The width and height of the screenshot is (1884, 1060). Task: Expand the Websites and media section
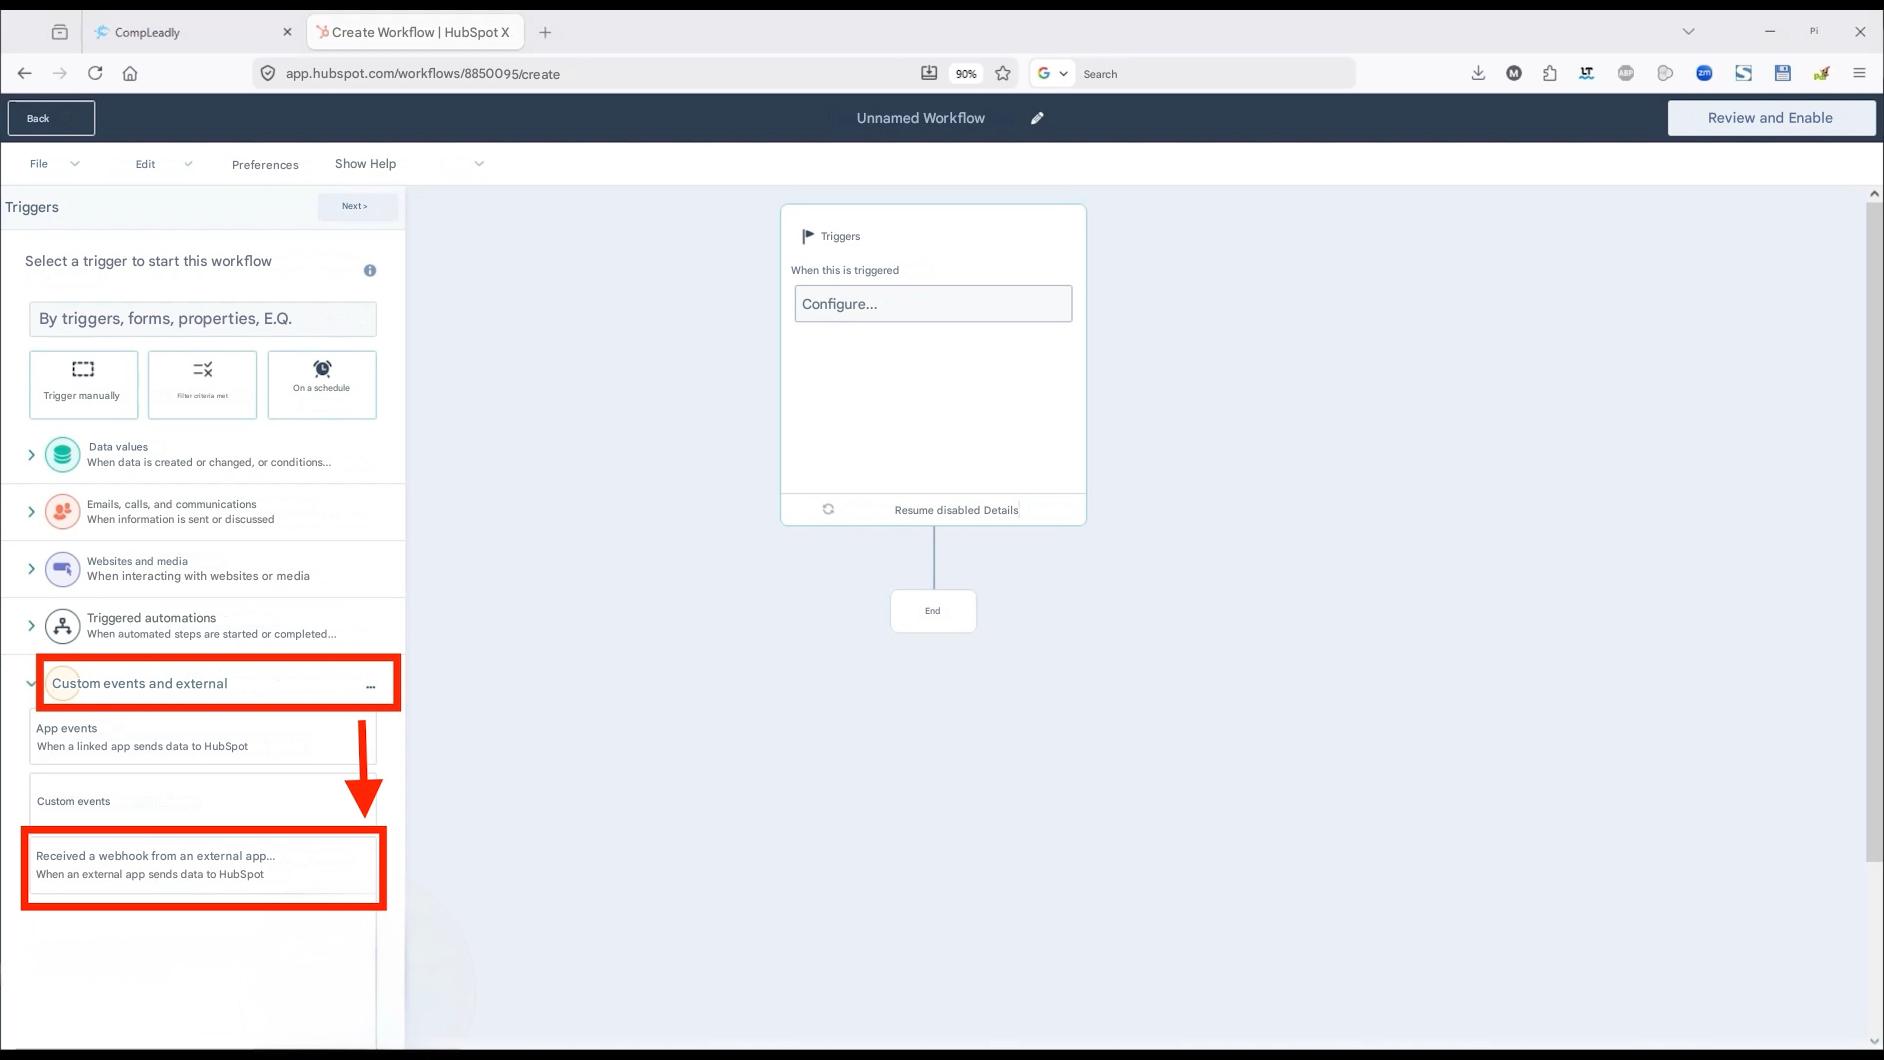(x=31, y=568)
